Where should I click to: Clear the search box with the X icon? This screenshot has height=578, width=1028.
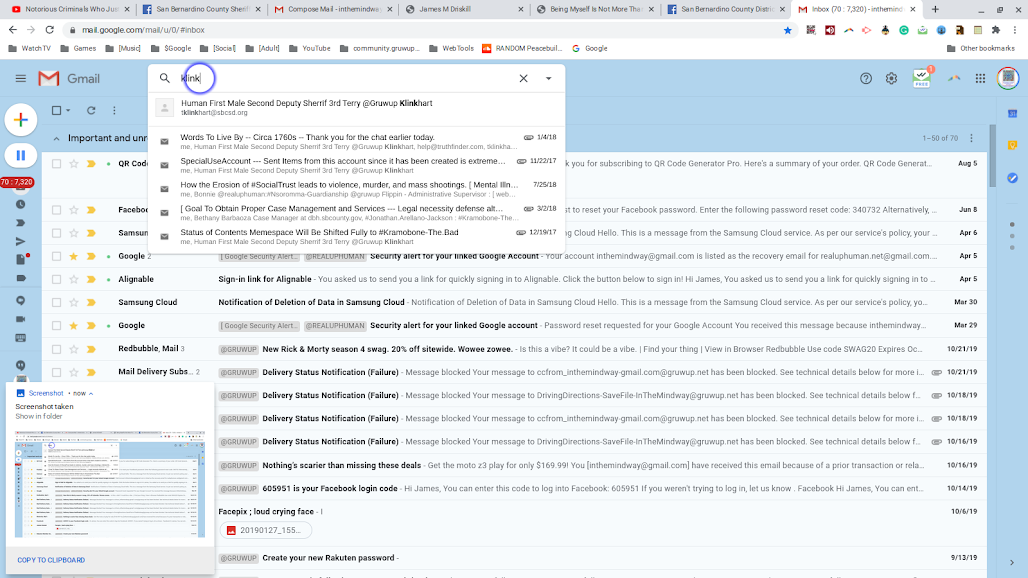(523, 79)
